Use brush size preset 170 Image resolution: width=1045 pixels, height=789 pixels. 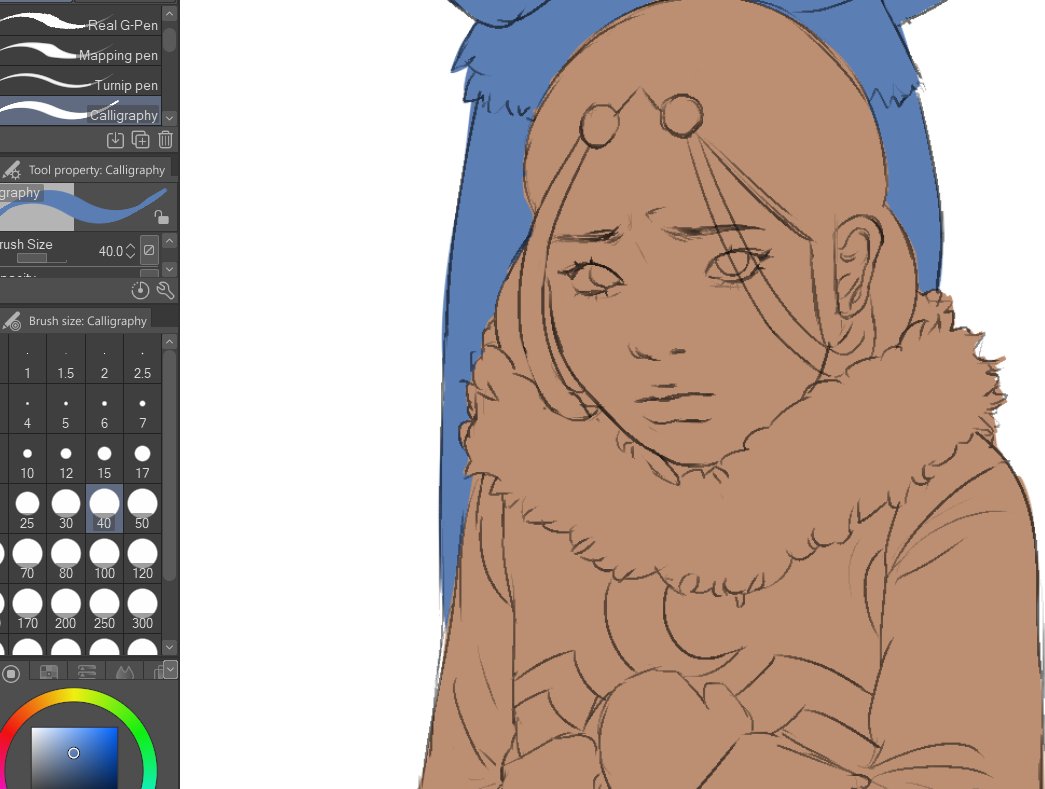[27, 609]
